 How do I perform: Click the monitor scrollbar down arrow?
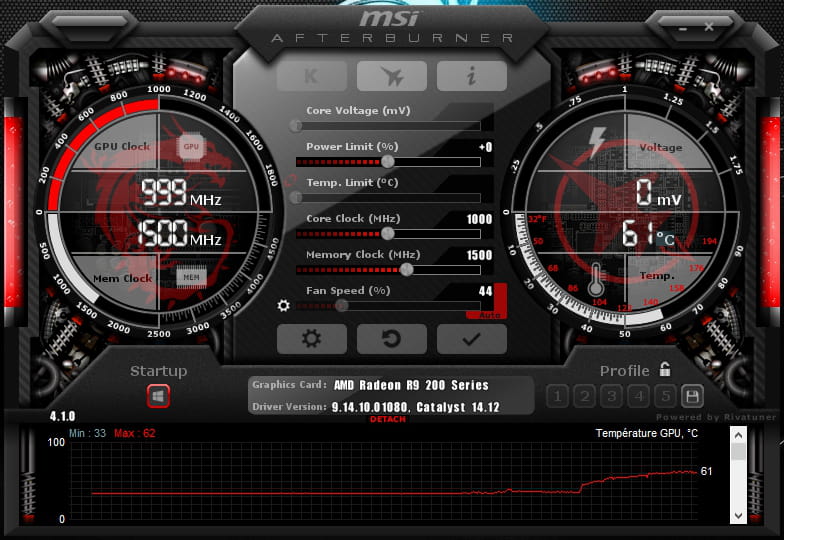click(x=738, y=516)
